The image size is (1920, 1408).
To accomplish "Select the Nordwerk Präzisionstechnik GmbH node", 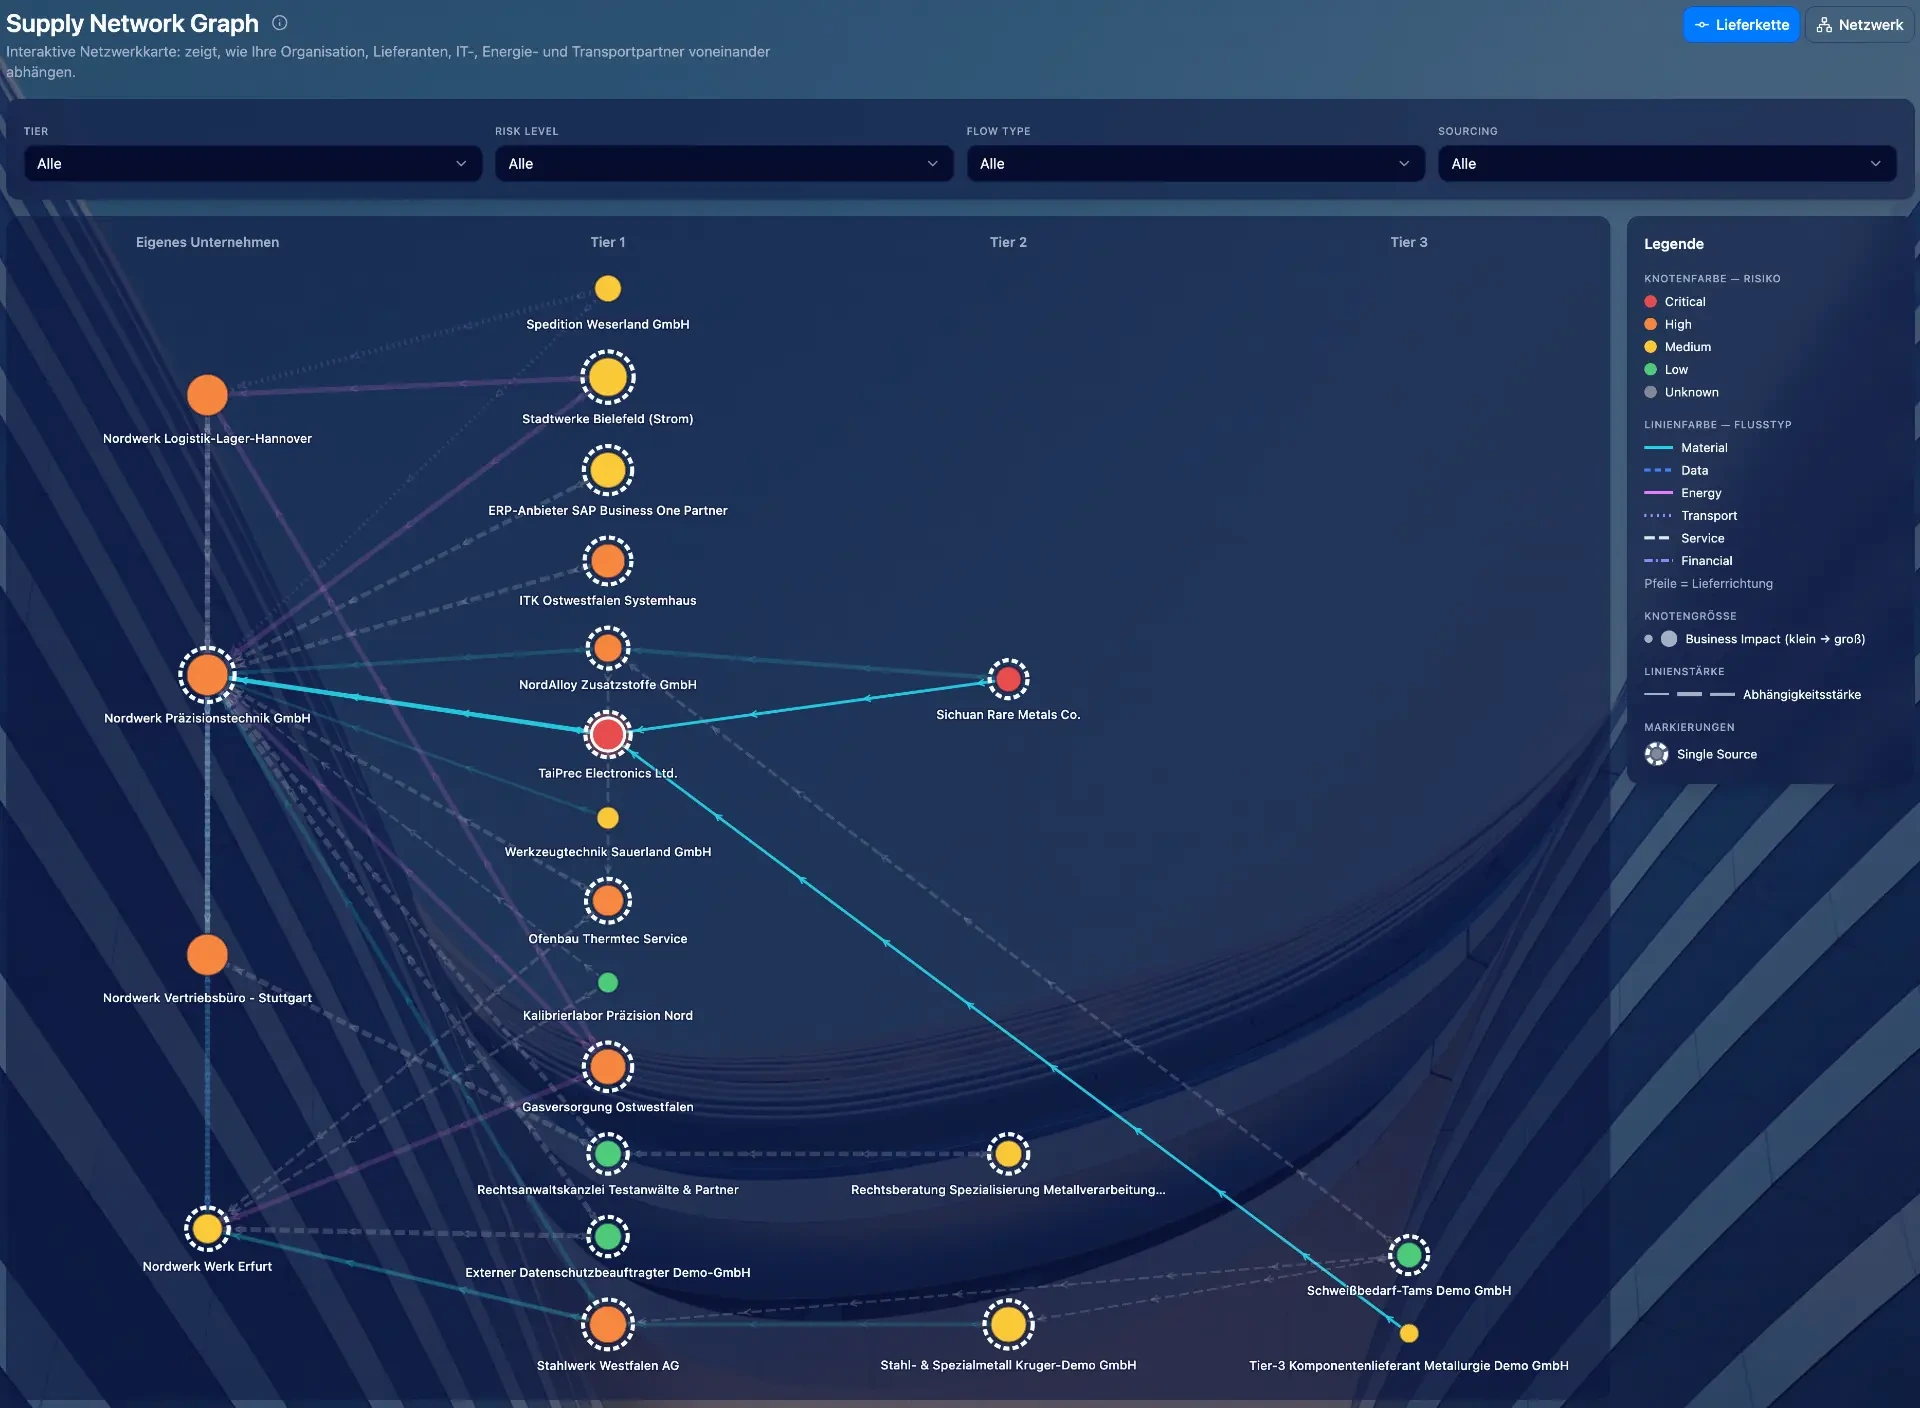I will point(207,675).
